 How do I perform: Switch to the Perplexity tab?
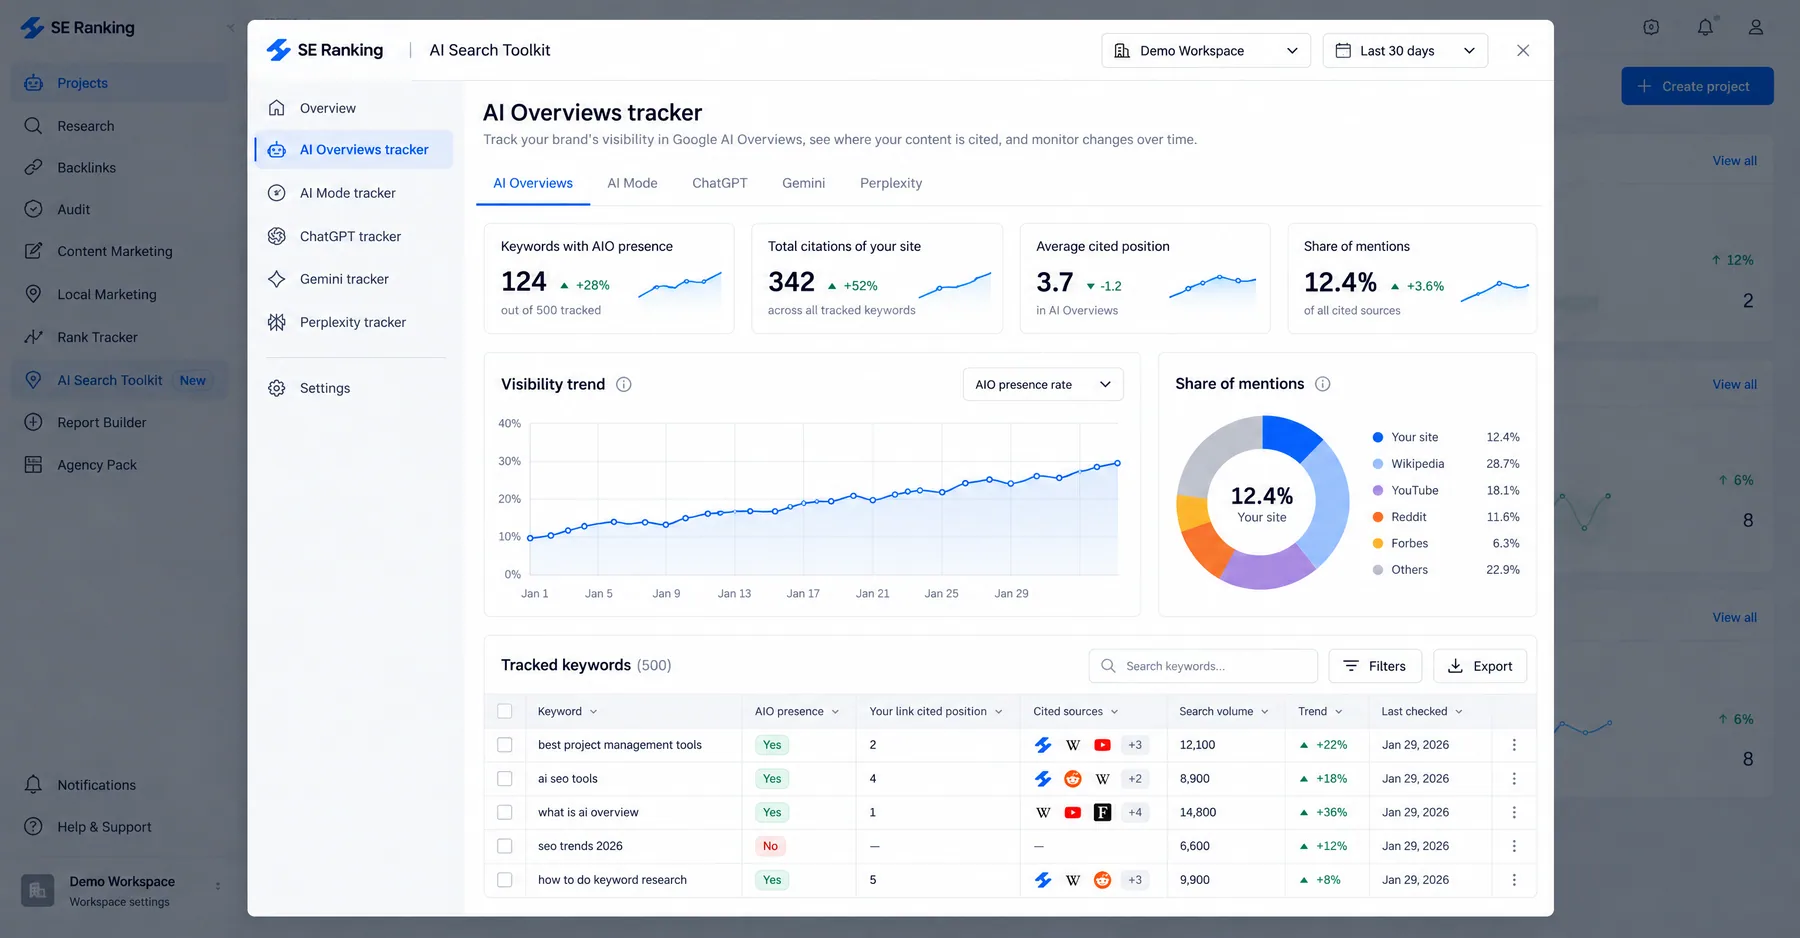click(891, 183)
